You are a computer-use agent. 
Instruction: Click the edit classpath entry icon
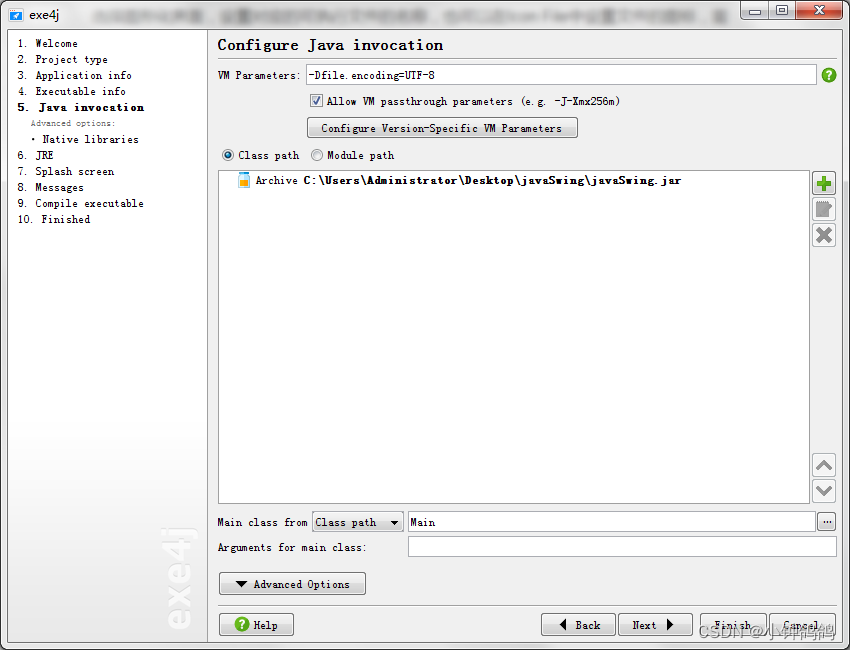823,209
